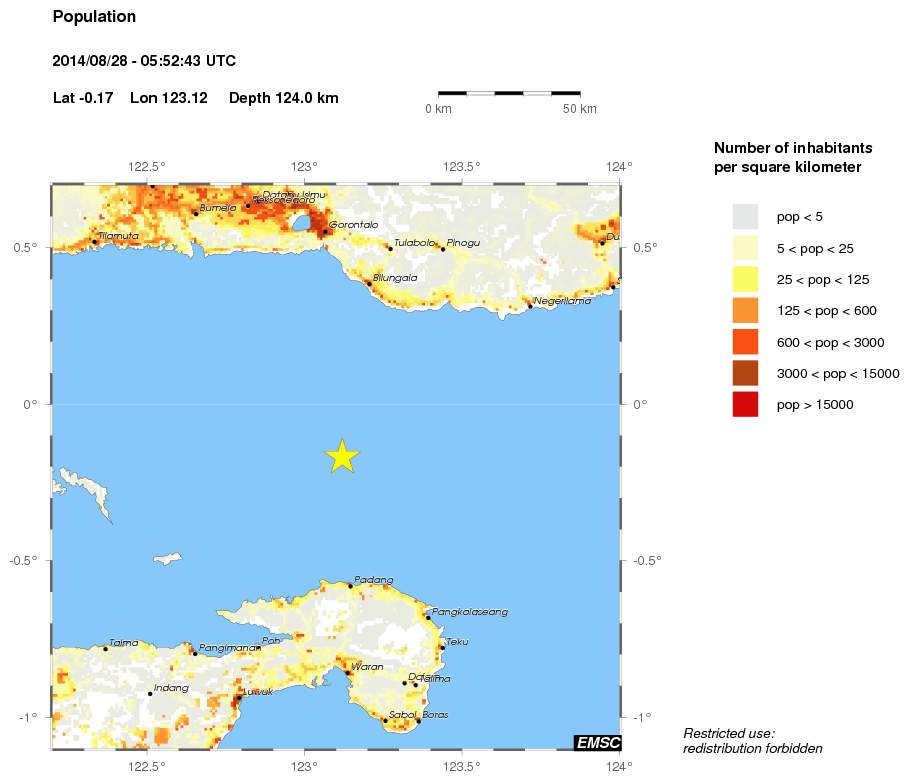Click the 'Gorontalo' city label
This screenshot has width=910, height=781.
click(x=353, y=225)
